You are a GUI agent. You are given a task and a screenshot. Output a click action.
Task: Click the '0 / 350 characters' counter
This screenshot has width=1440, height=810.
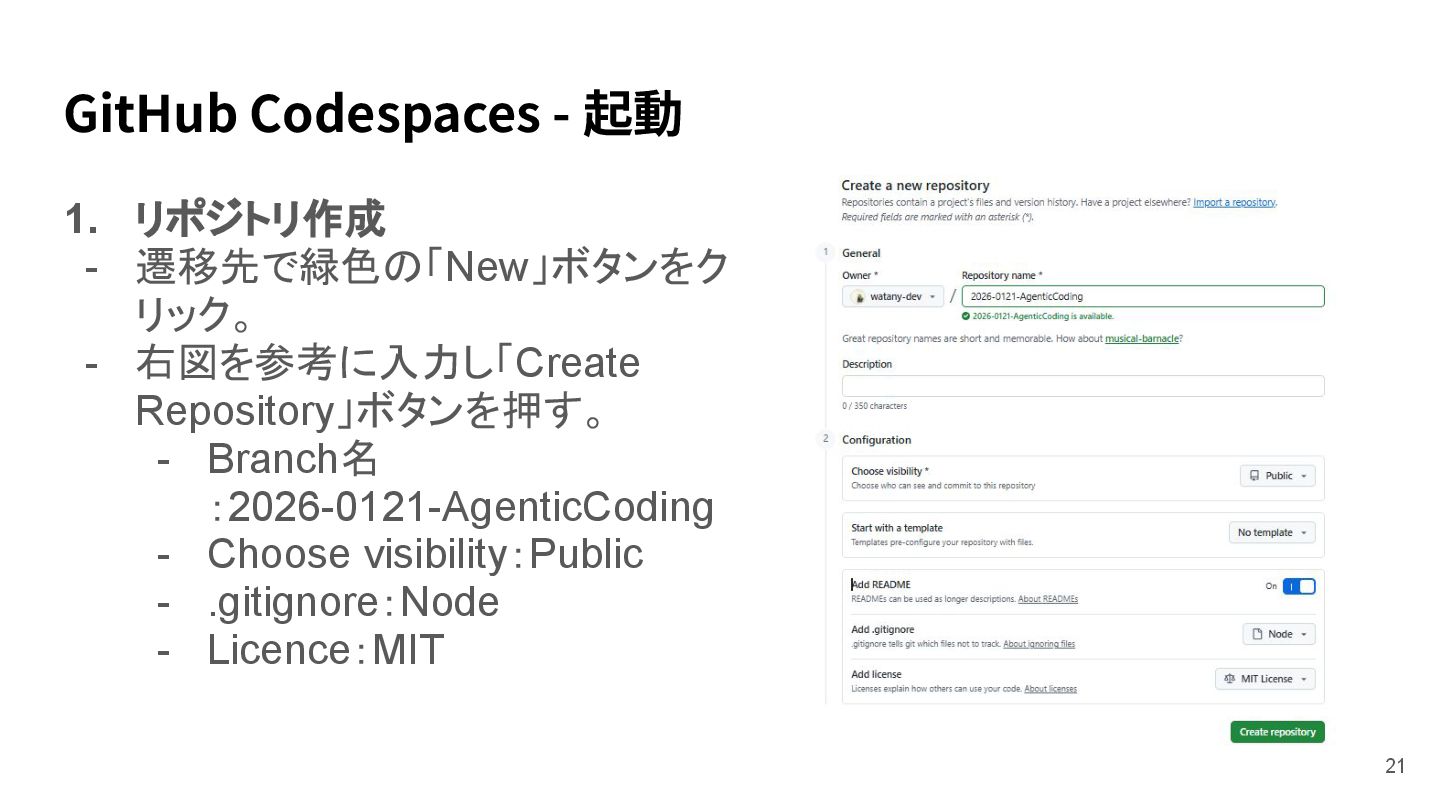pos(875,406)
